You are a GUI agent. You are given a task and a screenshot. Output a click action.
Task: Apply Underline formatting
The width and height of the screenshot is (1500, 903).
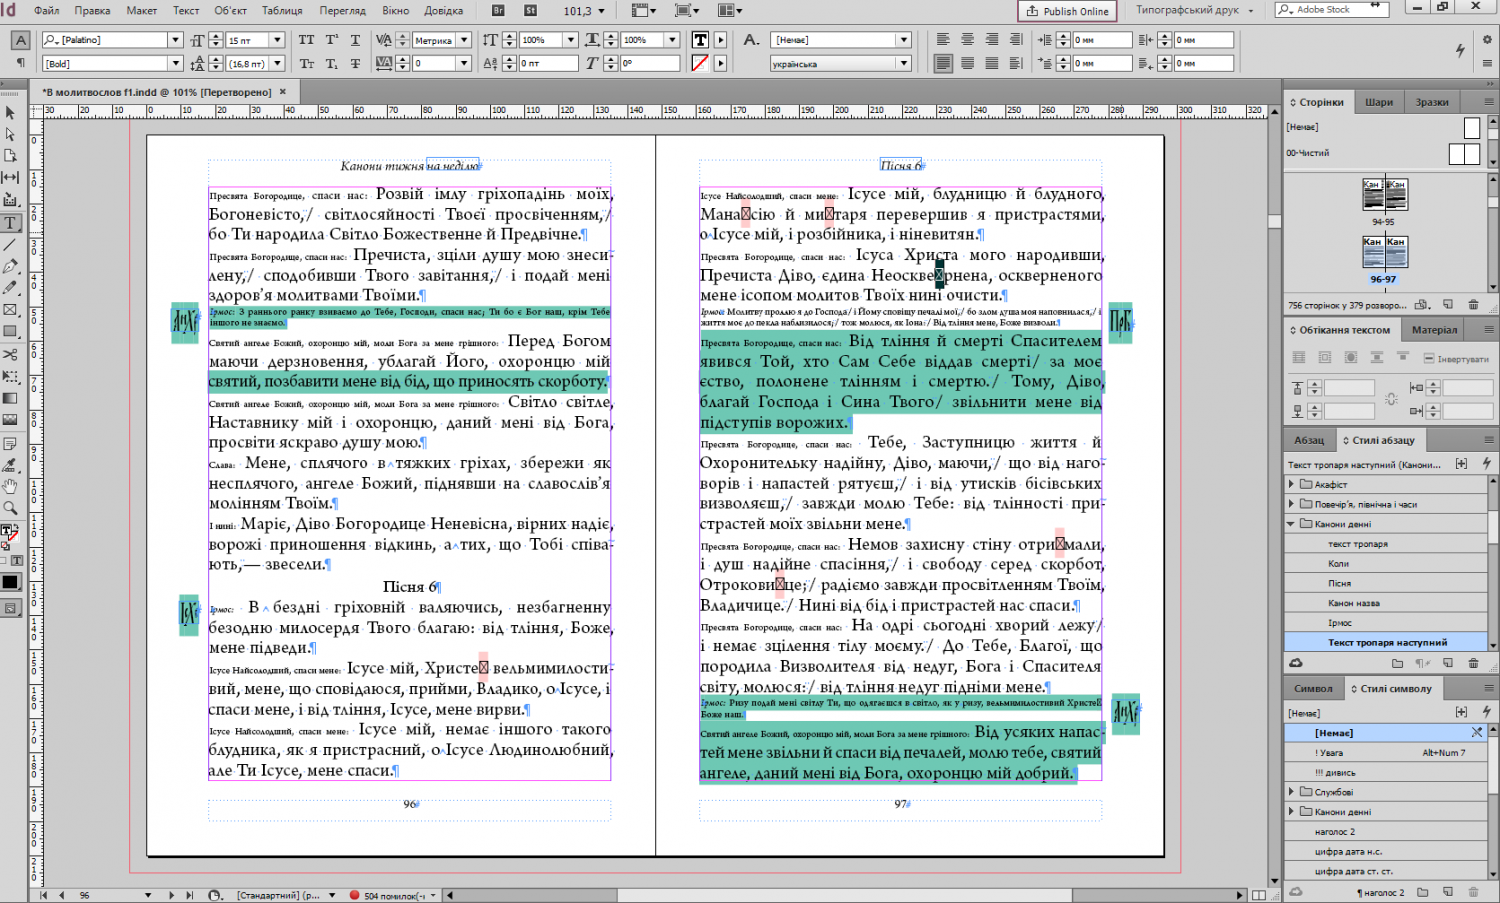(355, 40)
